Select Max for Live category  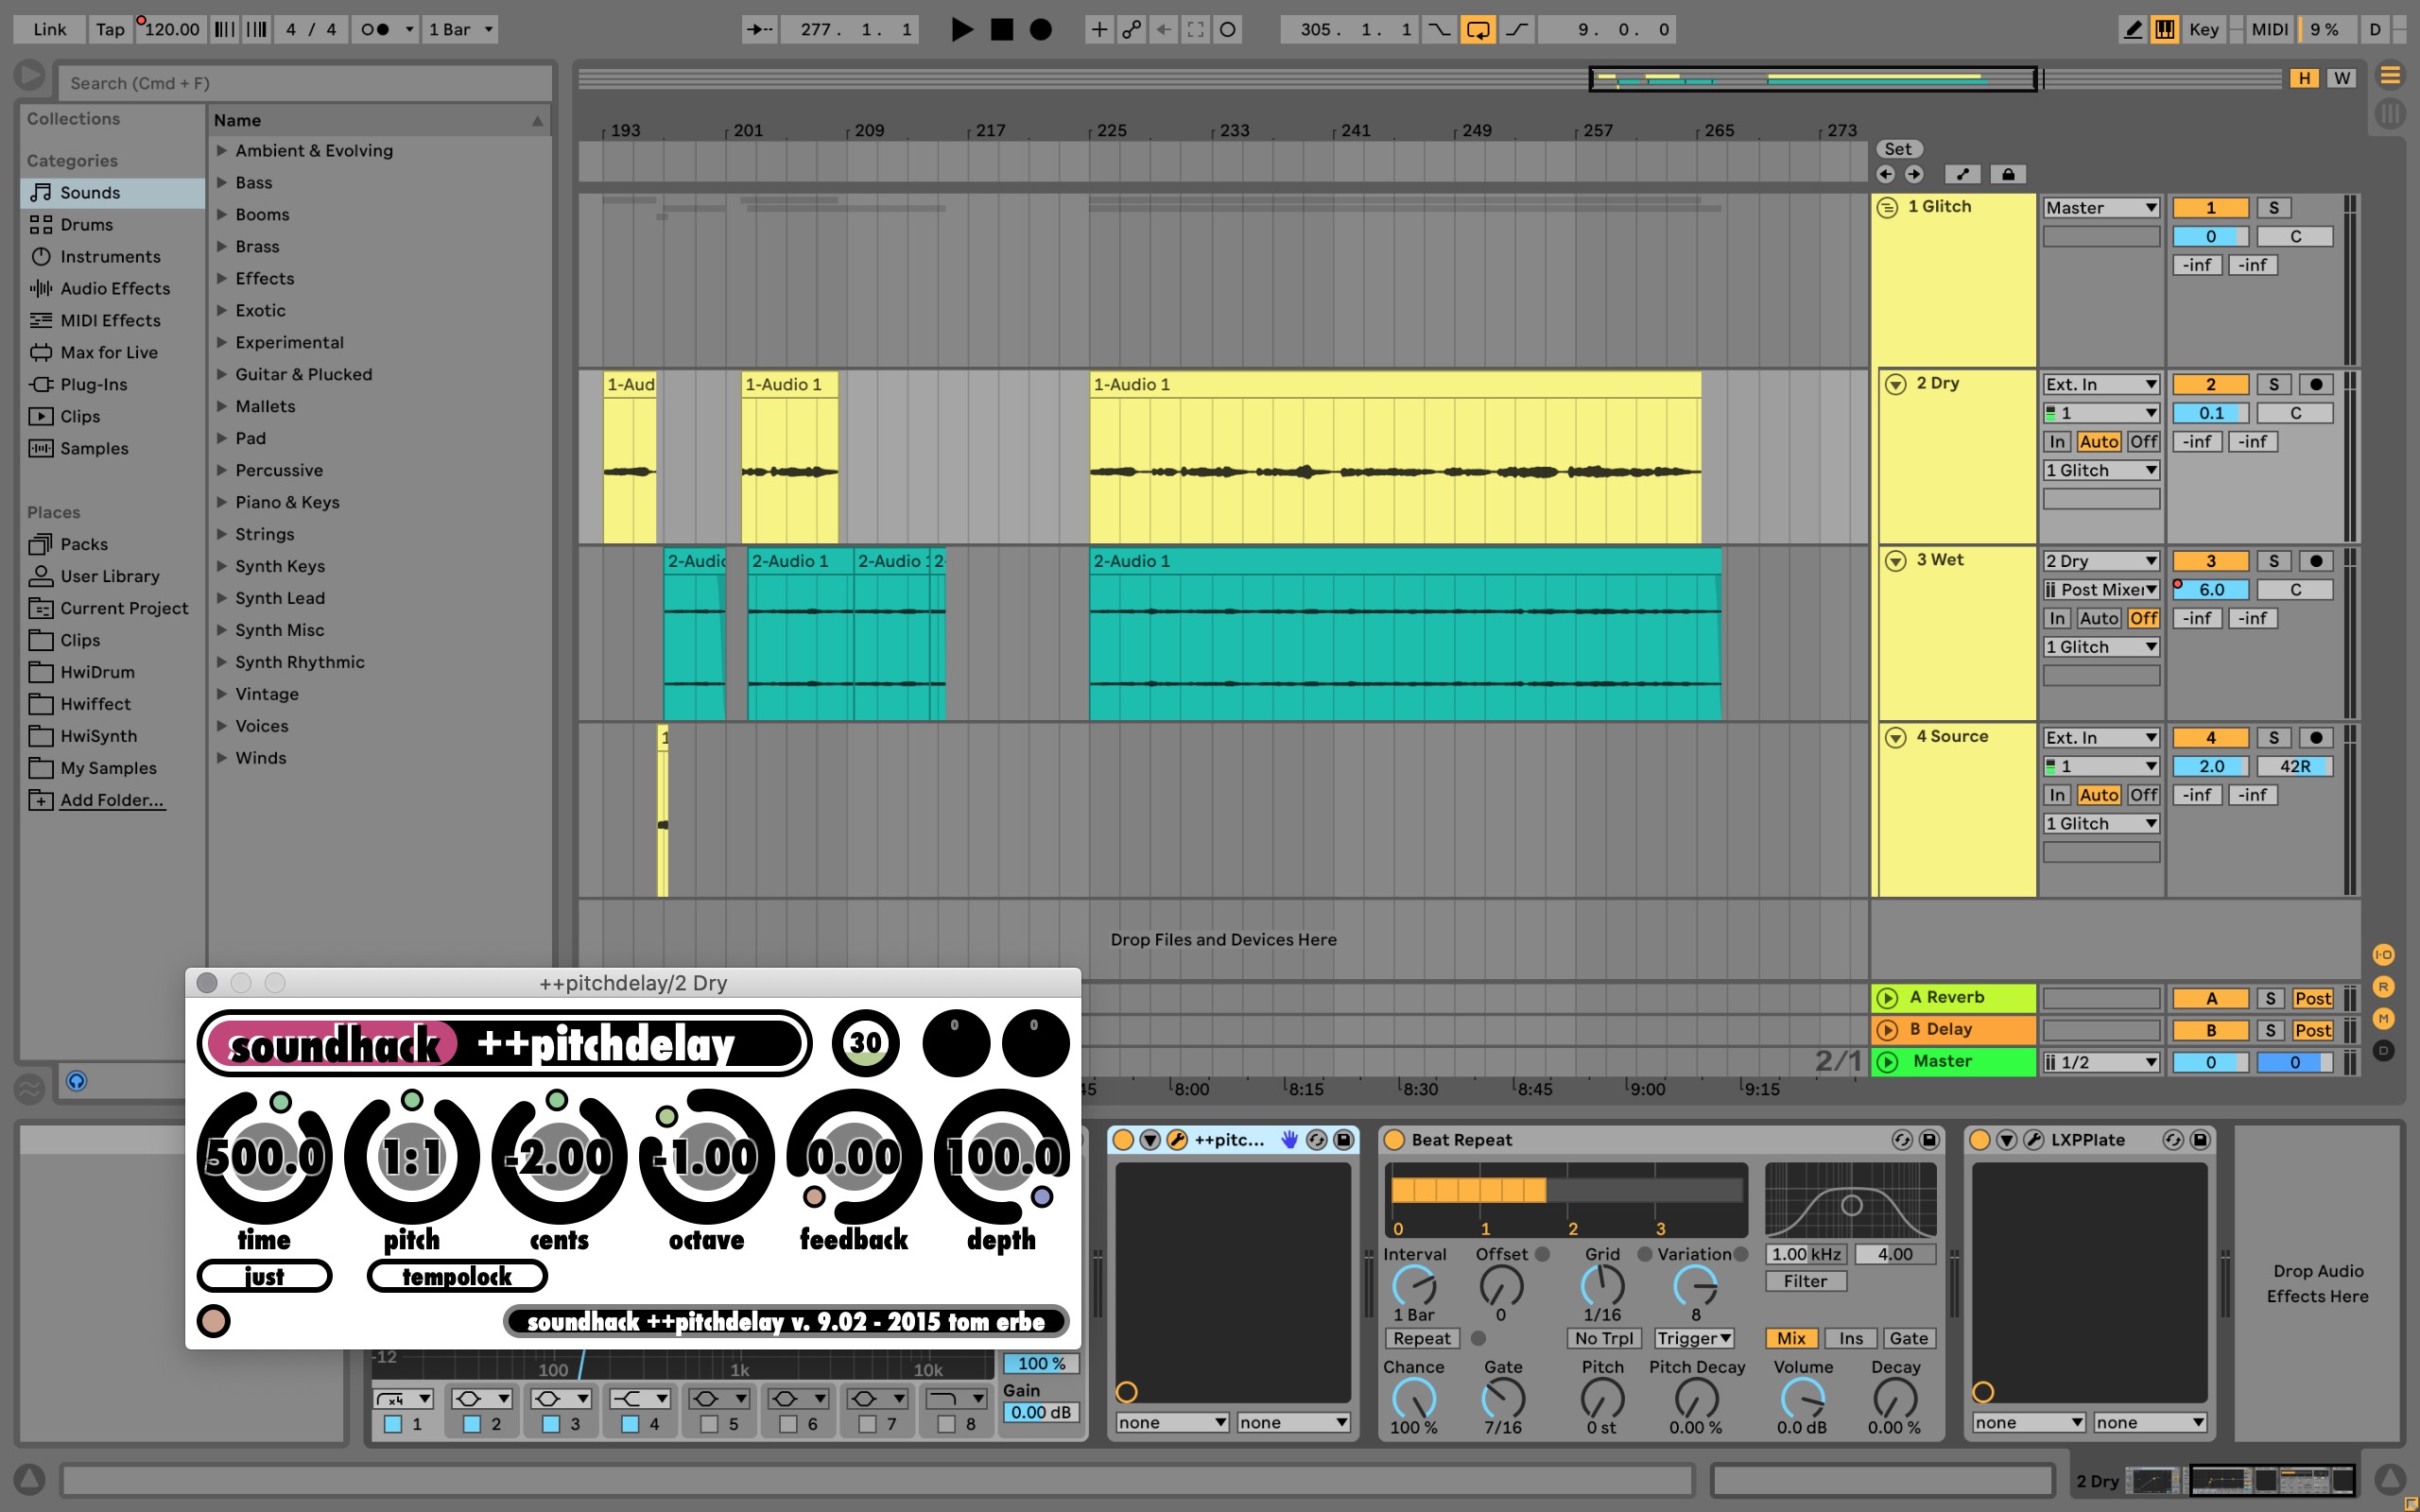click(x=109, y=353)
